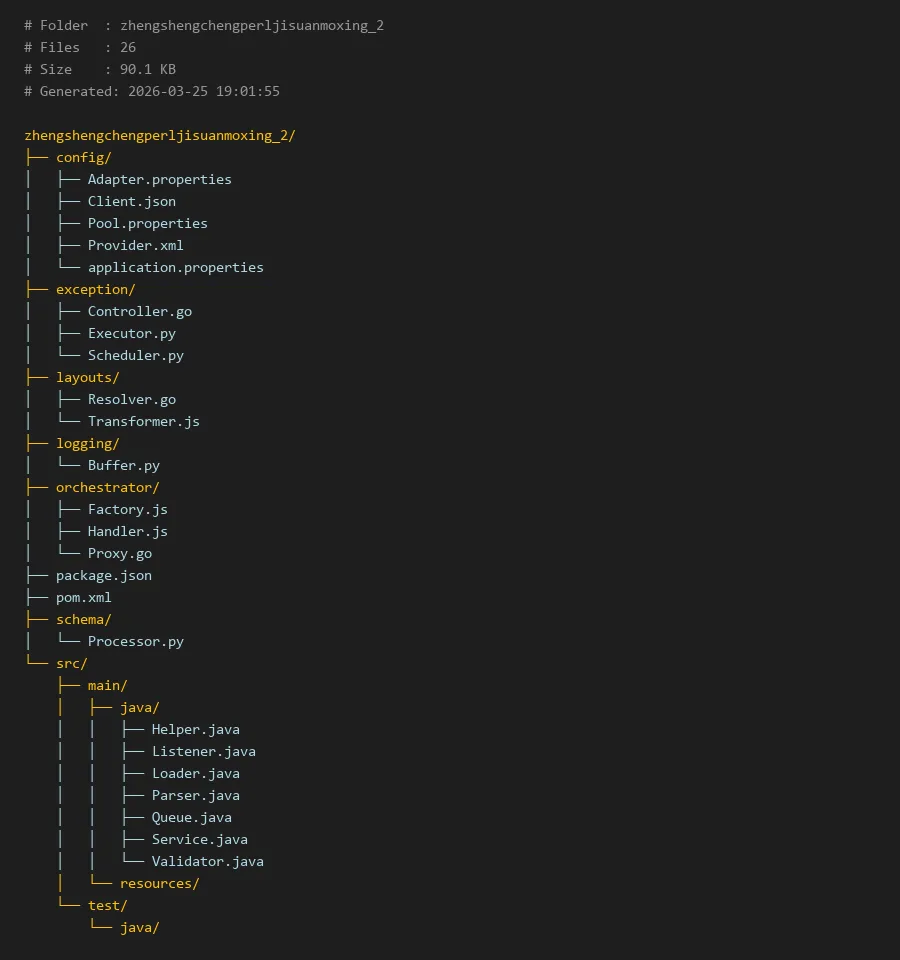This screenshot has width=900, height=960.
Task: Open Transformer.js file
Action: click(x=143, y=421)
